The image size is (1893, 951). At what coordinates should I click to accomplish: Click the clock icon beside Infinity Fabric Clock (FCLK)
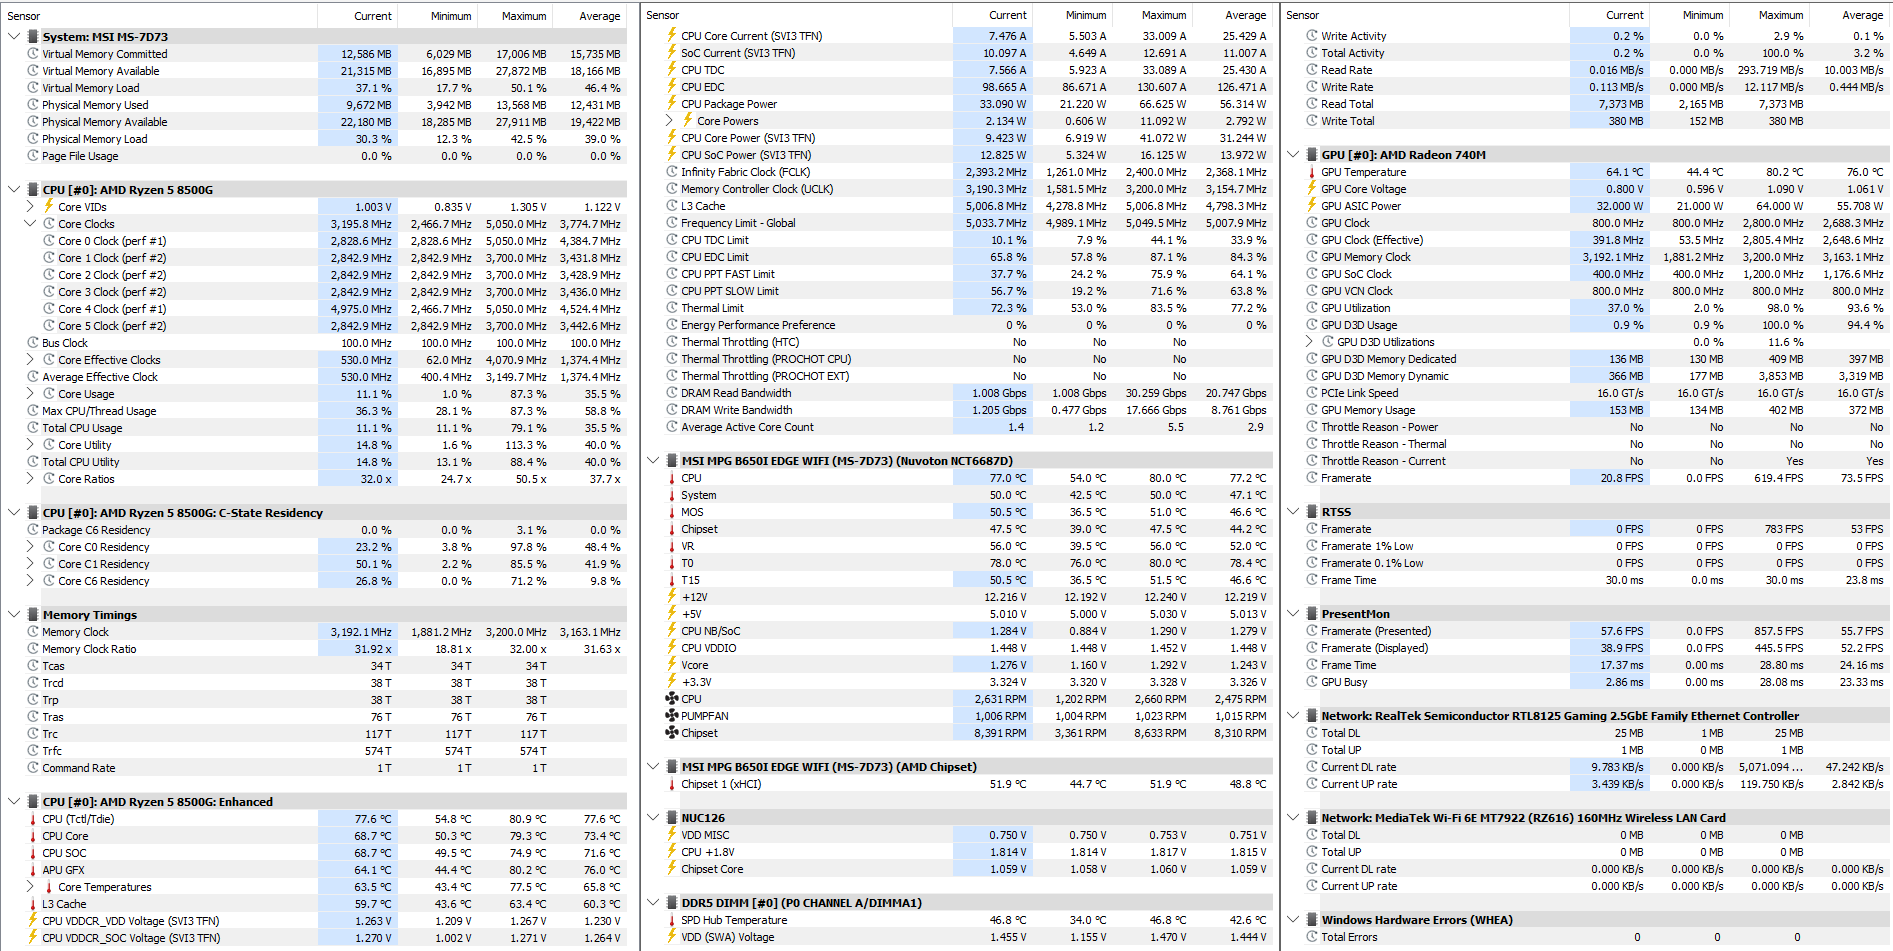(672, 172)
